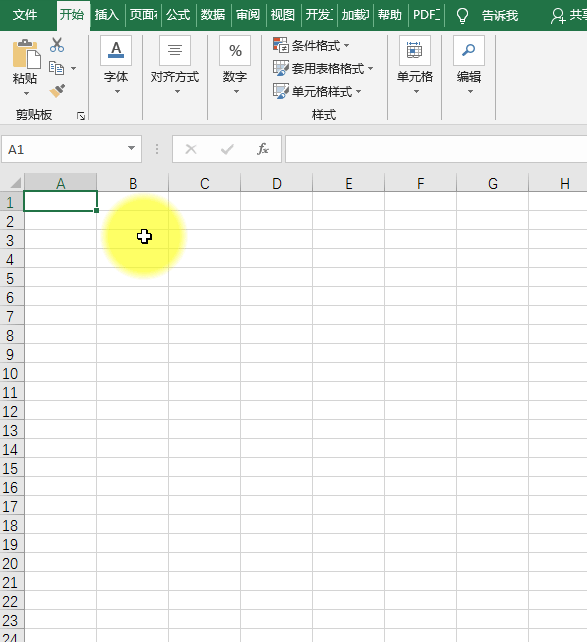Image resolution: width=587 pixels, height=642 pixels.
Task: Open the 数字 percent number group icon
Action: (235, 51)
